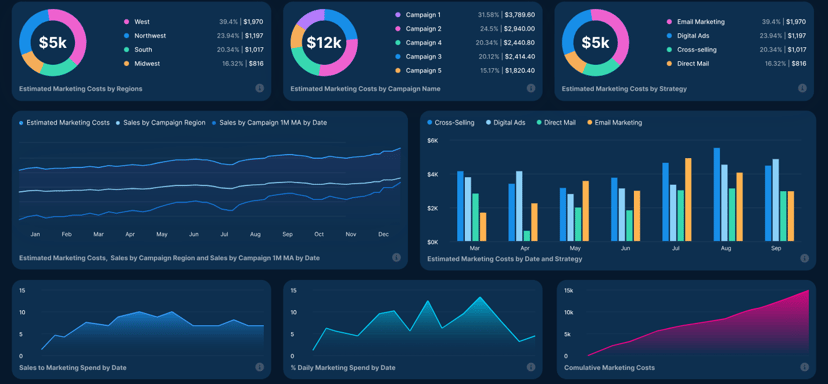Click Estimated Marketing Costs by Date and Strategy title
This screenshot has height=384, width=828.
coord(504,259)
